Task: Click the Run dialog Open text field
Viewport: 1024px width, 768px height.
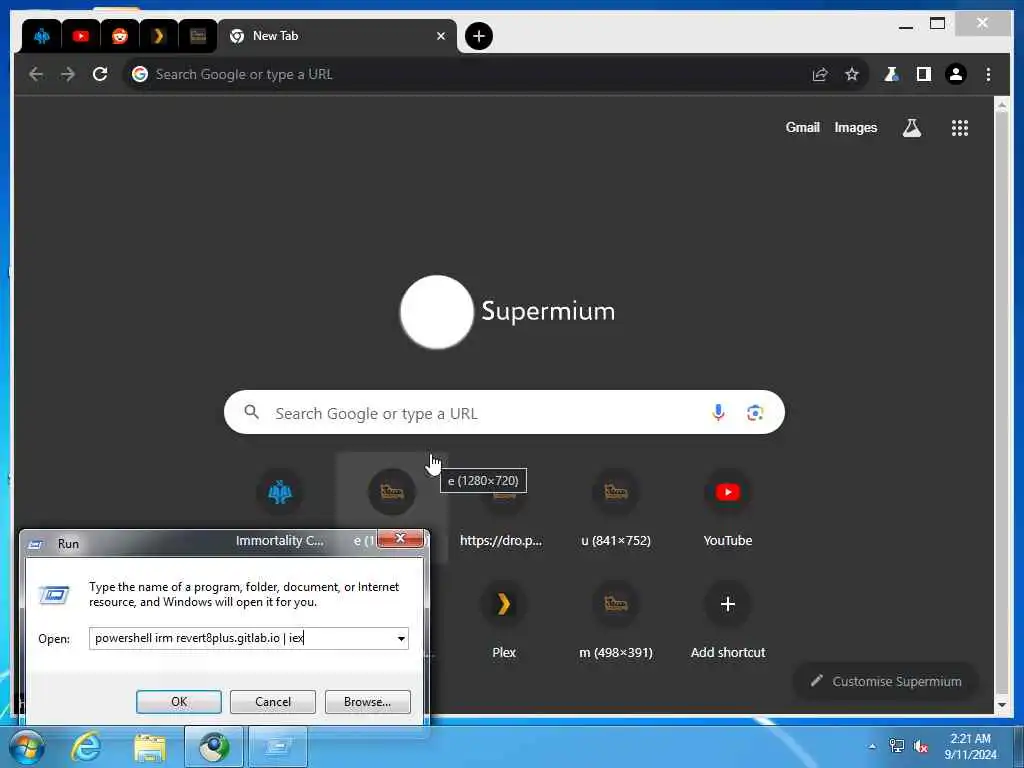Action: (242, 638)
